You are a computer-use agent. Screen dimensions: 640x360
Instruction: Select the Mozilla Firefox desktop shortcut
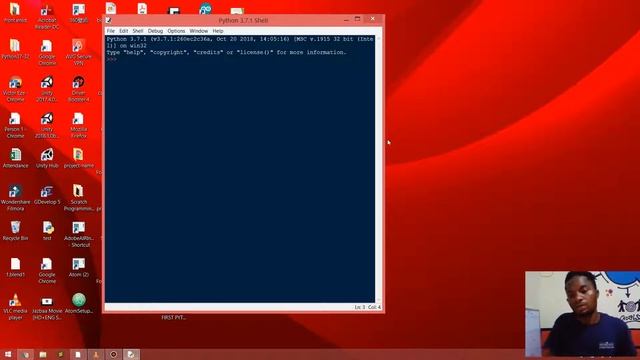click(x=78, y=125)
